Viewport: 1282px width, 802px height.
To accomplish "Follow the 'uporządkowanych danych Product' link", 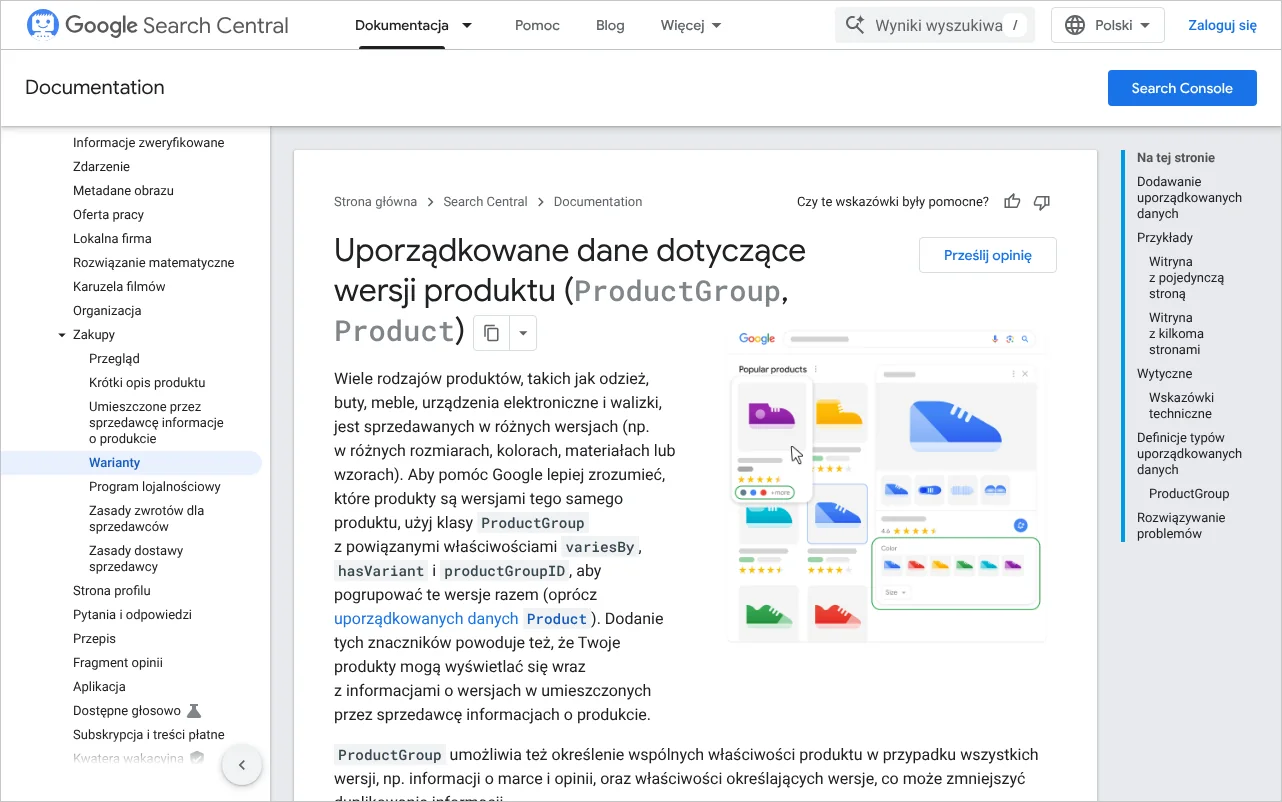I will tap(462, 619).
